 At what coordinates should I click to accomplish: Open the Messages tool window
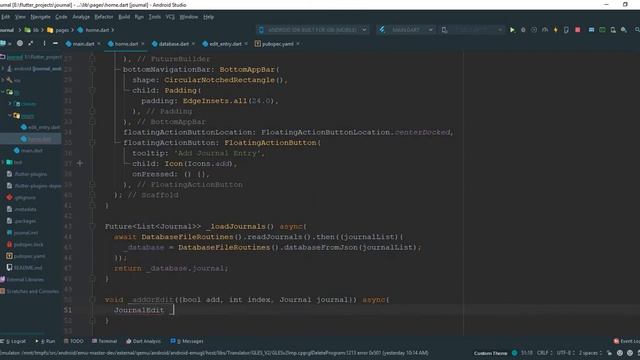point(187,341)
